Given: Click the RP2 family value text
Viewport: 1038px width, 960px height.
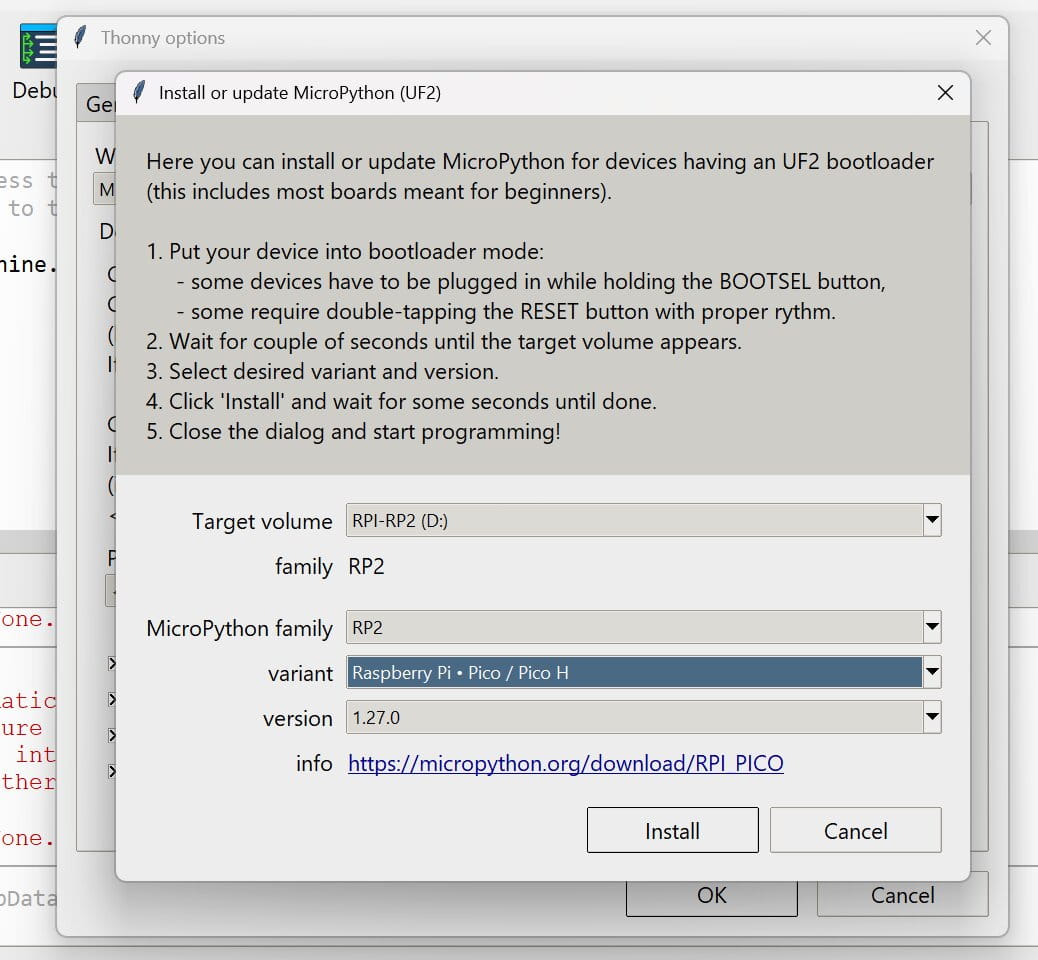Looking at the screenshot, I should 366,567.
